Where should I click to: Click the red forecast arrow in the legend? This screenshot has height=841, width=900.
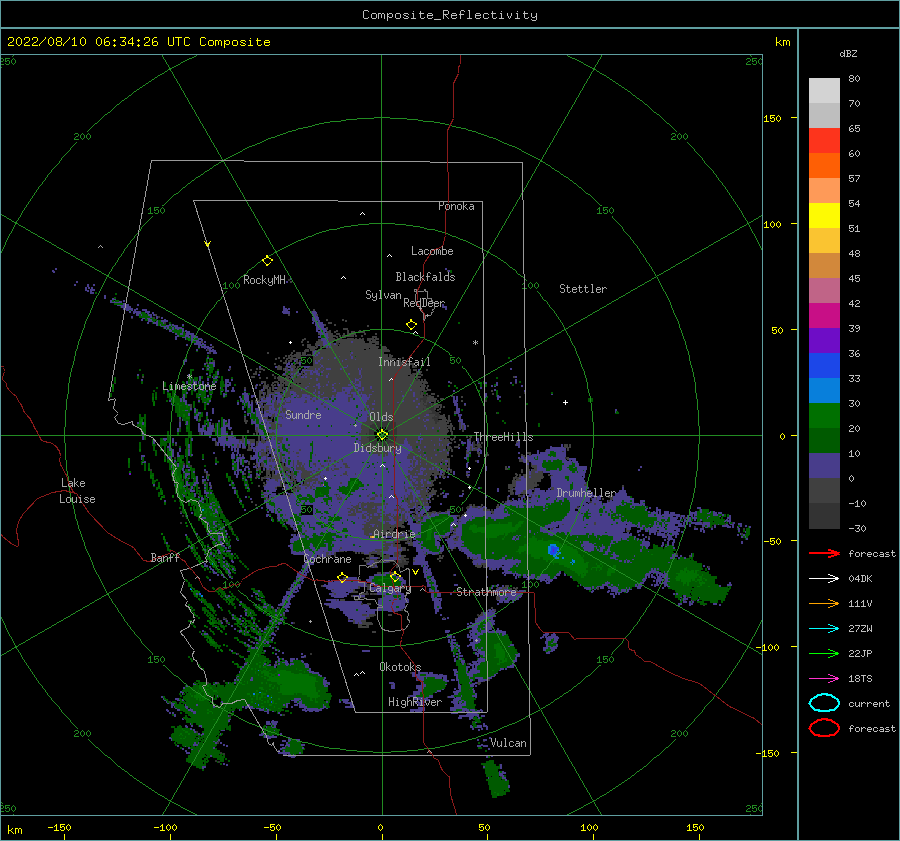(x=824, y=553)
